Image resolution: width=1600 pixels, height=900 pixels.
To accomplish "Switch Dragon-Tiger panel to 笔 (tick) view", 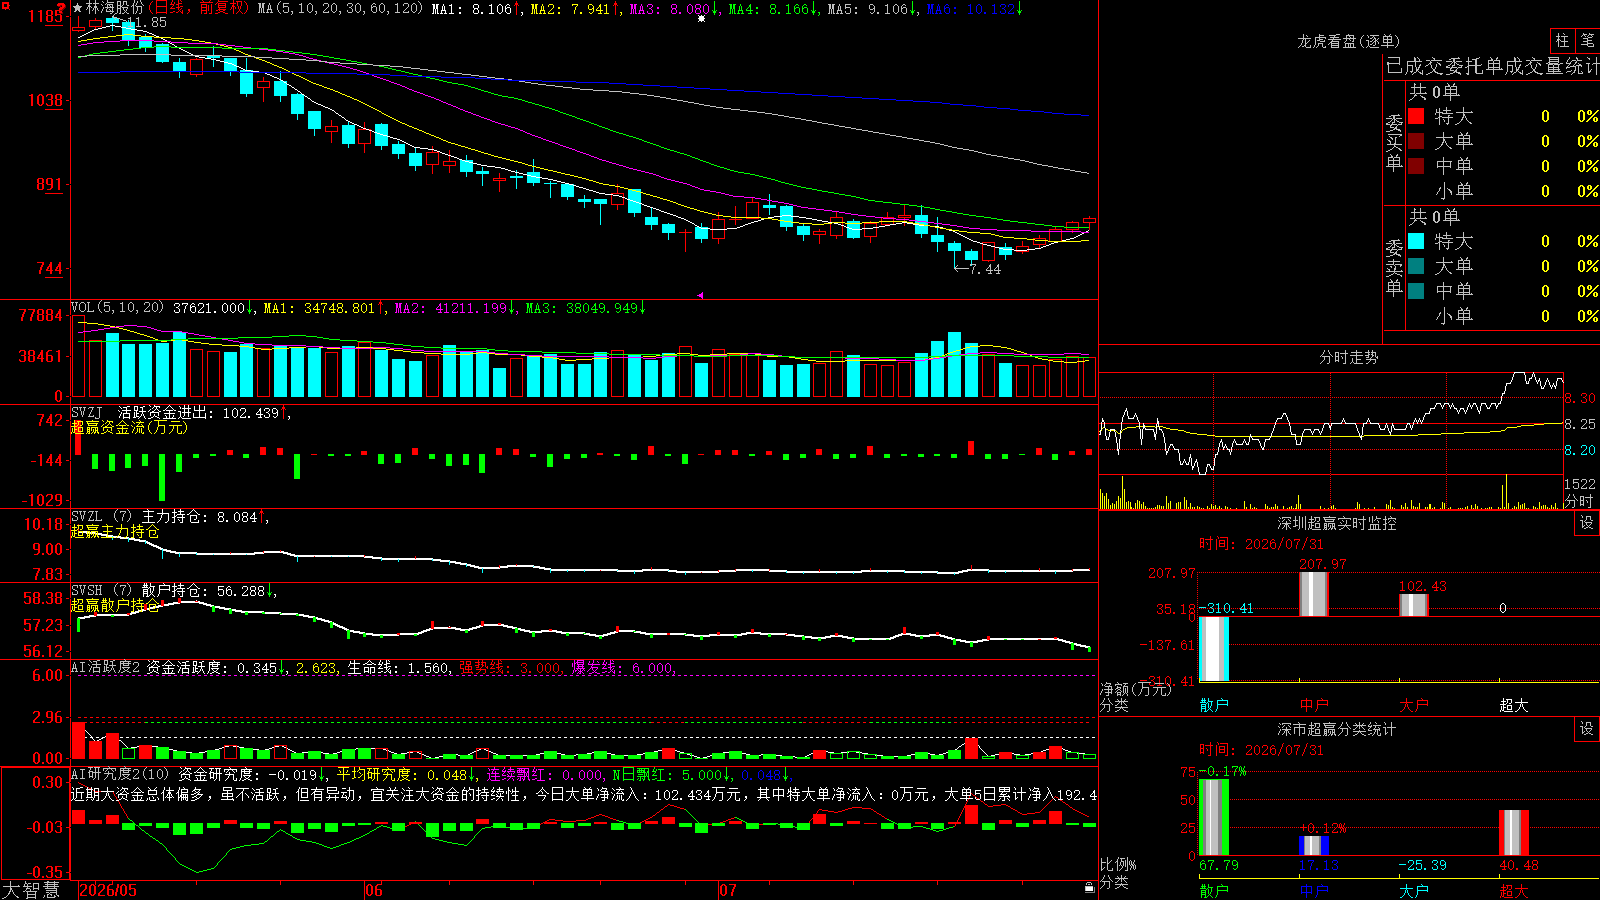I will 1587,40.
